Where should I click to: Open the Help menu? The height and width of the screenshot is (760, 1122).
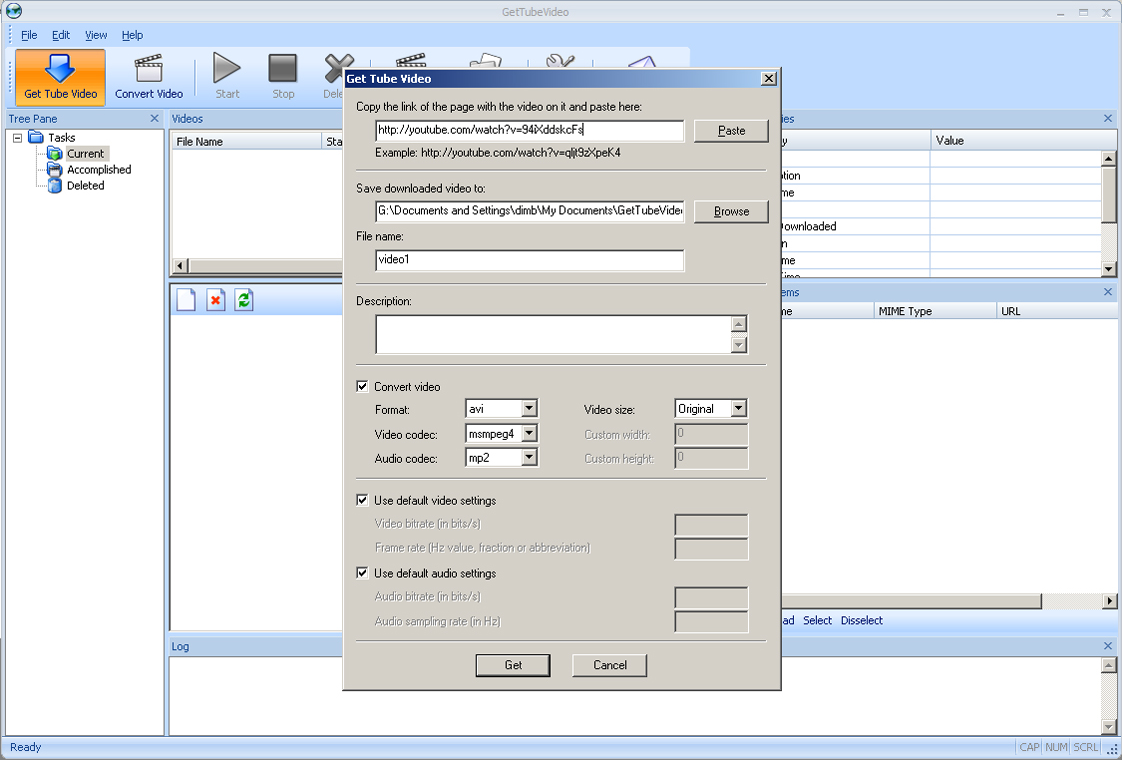click(x=132, y=35)
